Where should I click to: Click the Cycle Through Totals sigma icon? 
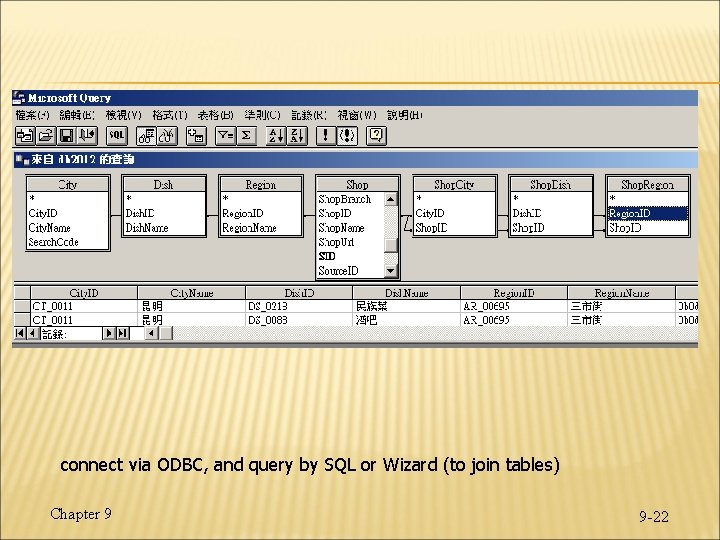pyautogui.click(x=246, y=135)
